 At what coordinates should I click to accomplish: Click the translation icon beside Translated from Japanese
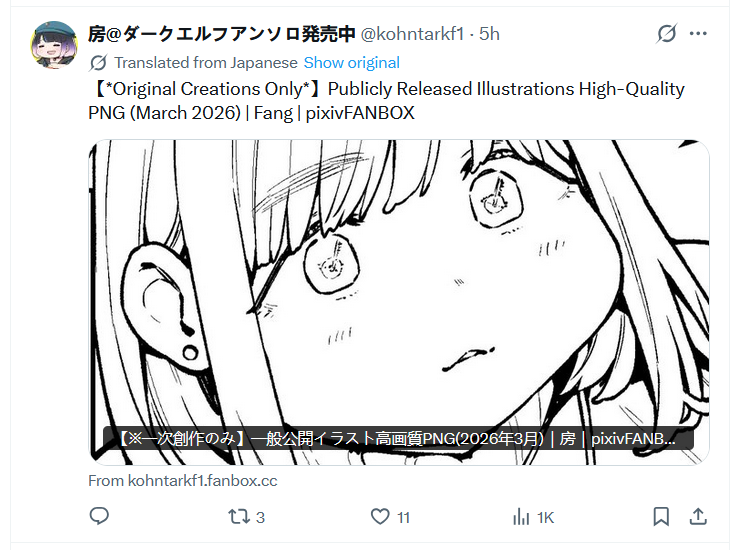pos(98,63)
